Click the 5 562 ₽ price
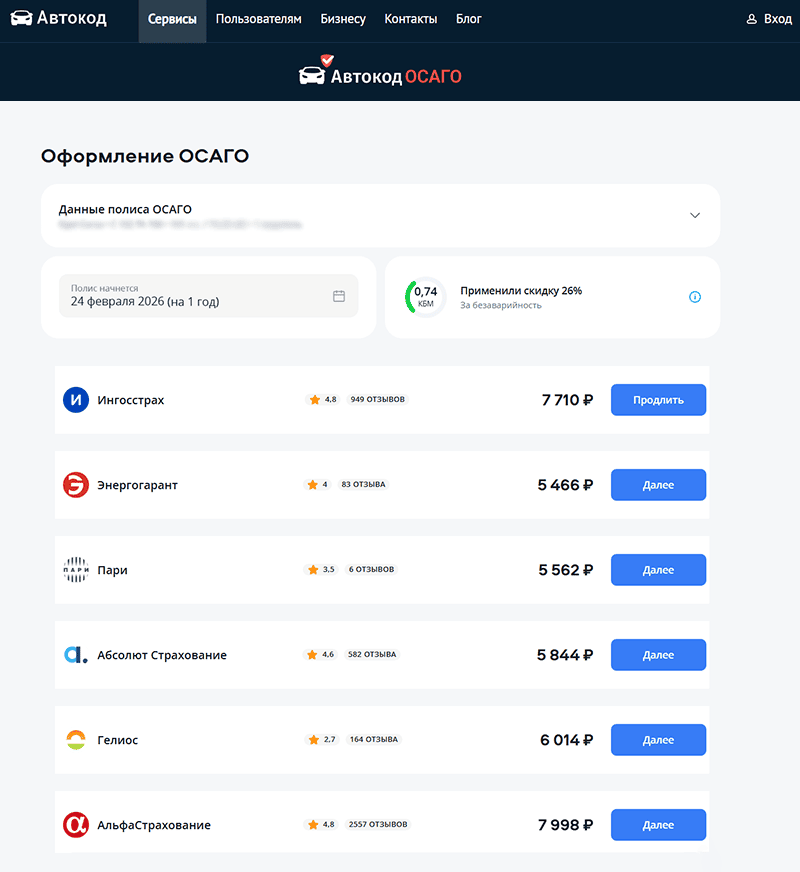Screen dimensions: 800x872 566,571
